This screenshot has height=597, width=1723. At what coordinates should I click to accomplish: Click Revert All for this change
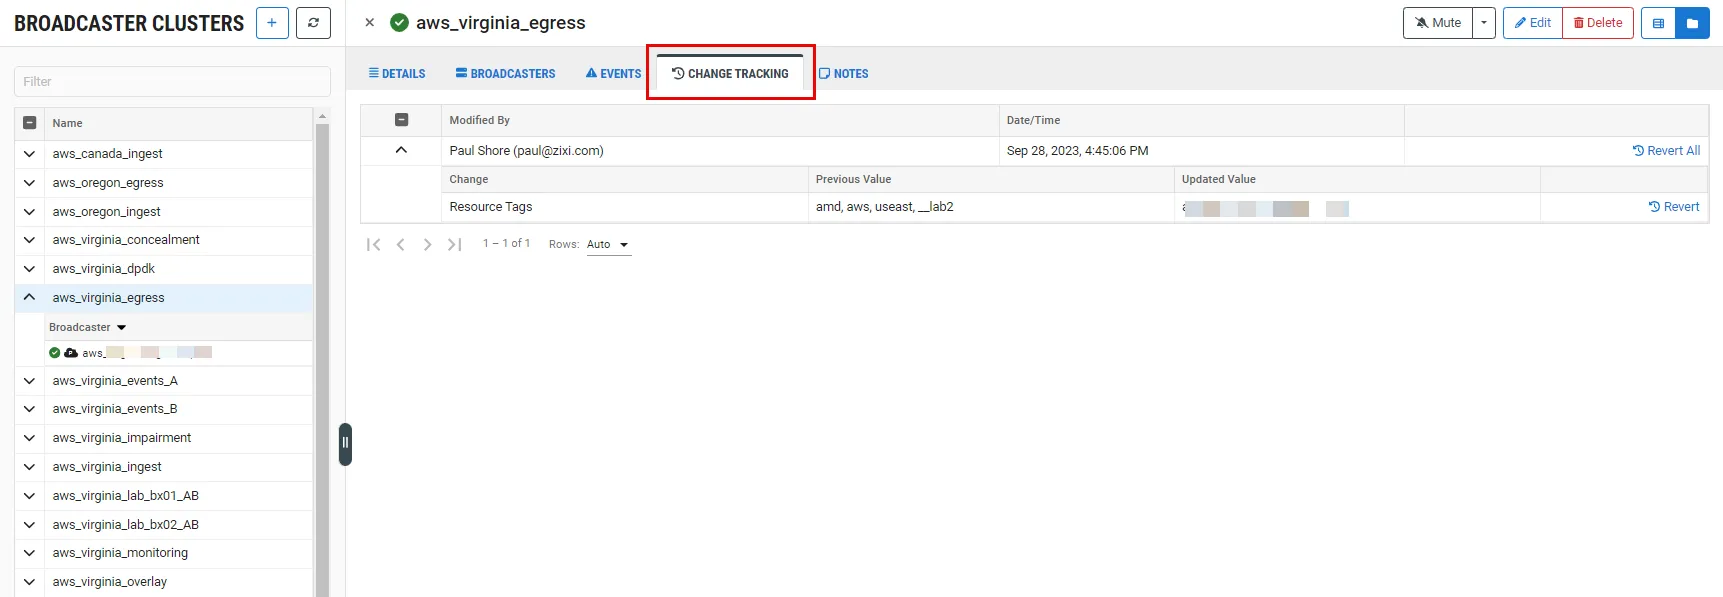(1666, 151)
